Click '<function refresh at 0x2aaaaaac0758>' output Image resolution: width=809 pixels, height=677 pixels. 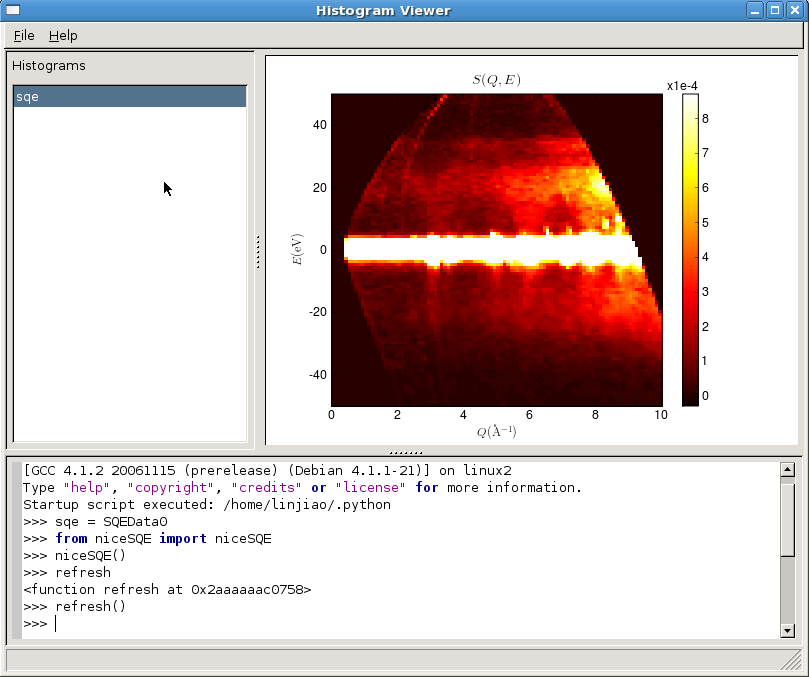point(167,589)
